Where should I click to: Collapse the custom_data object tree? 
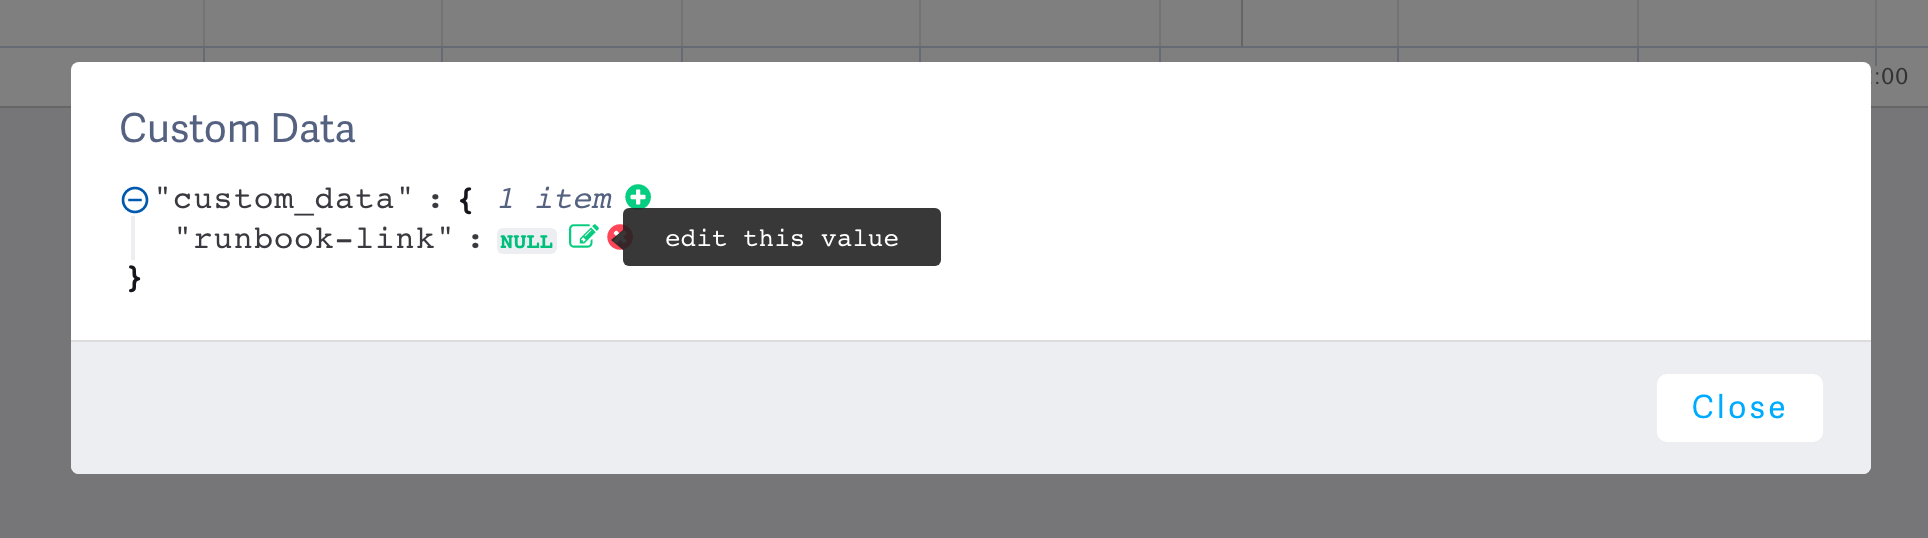135,200
